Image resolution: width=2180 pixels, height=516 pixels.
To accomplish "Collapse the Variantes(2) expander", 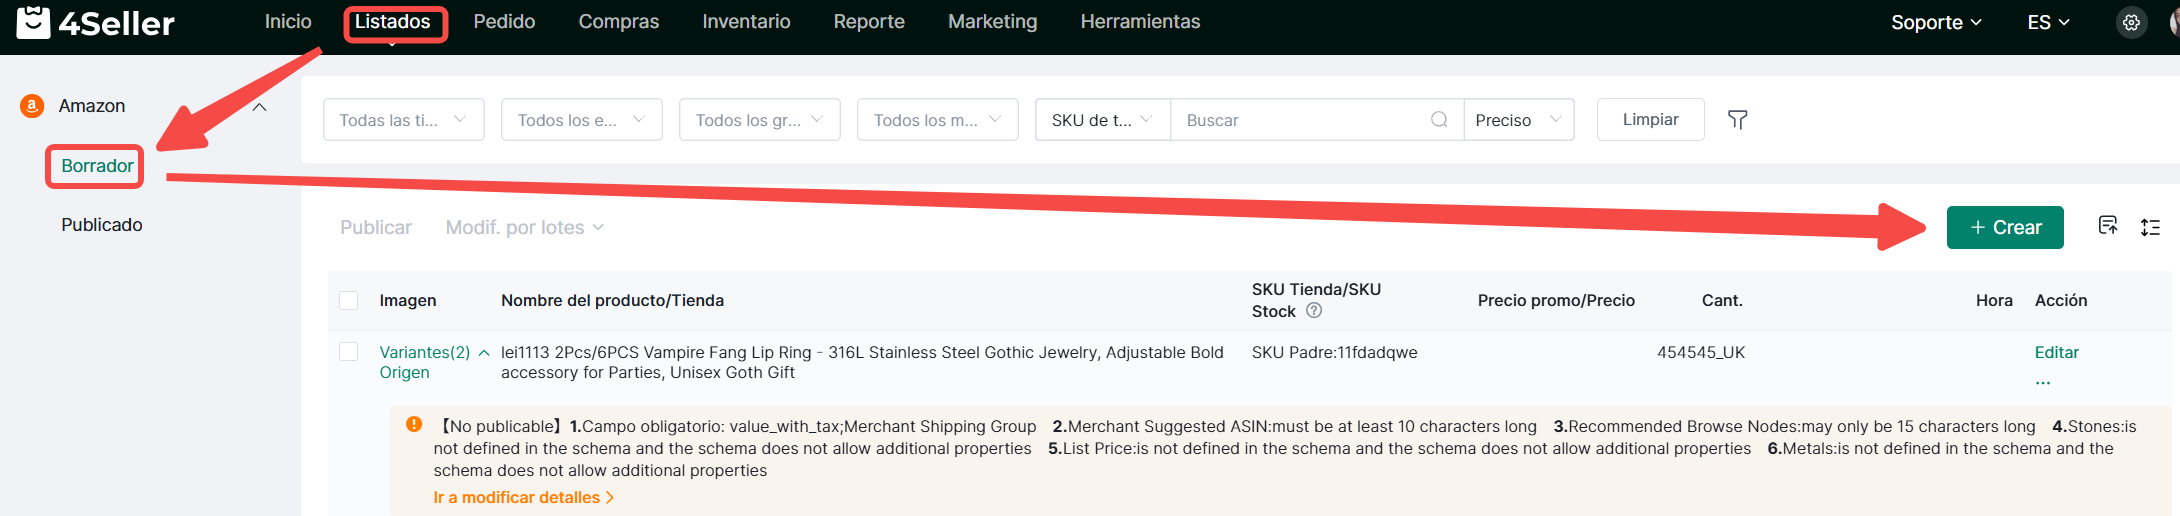I will point(484,353).
